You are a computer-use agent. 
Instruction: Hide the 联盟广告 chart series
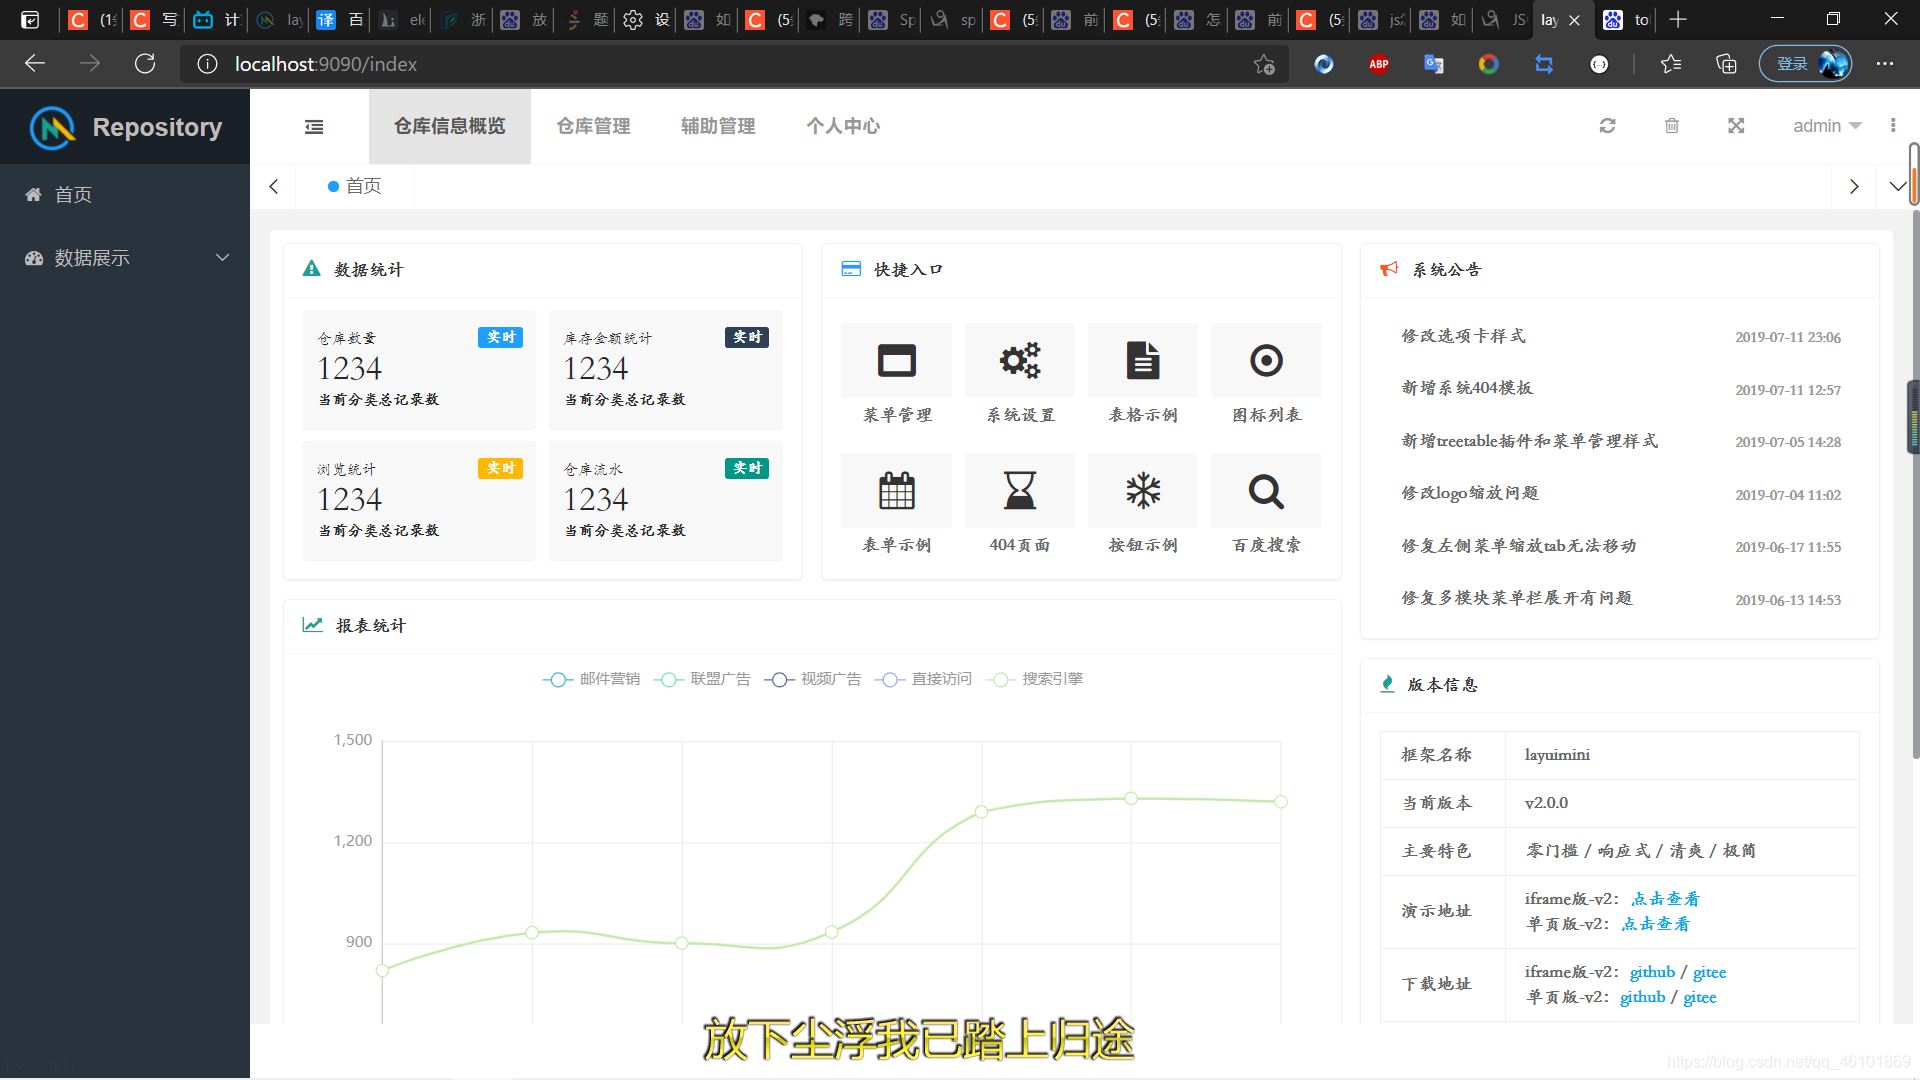pos(703,679)
